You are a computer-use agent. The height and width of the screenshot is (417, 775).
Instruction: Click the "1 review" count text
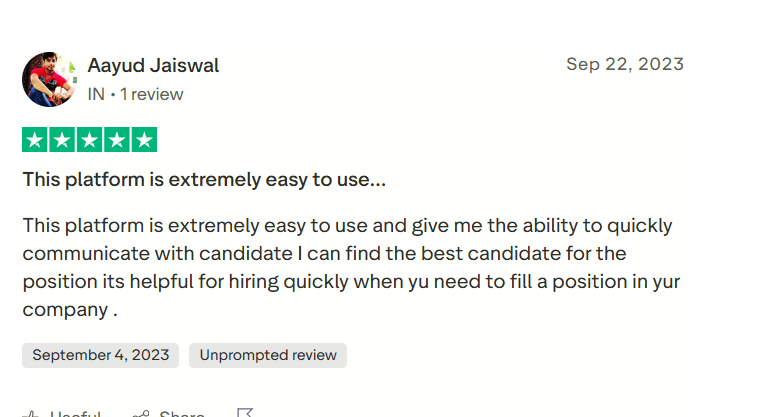coord(152,94)
